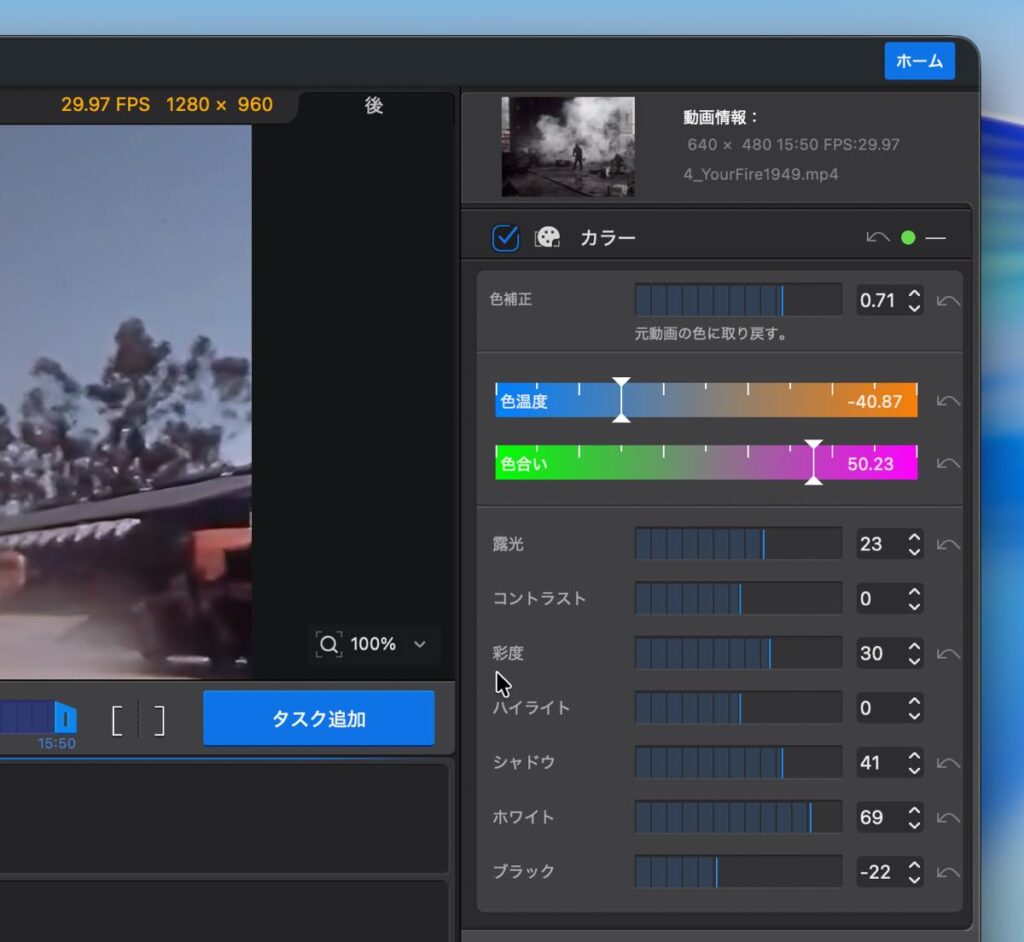
Task: Click the ホワイト slider bar
Action: (739, 817)
